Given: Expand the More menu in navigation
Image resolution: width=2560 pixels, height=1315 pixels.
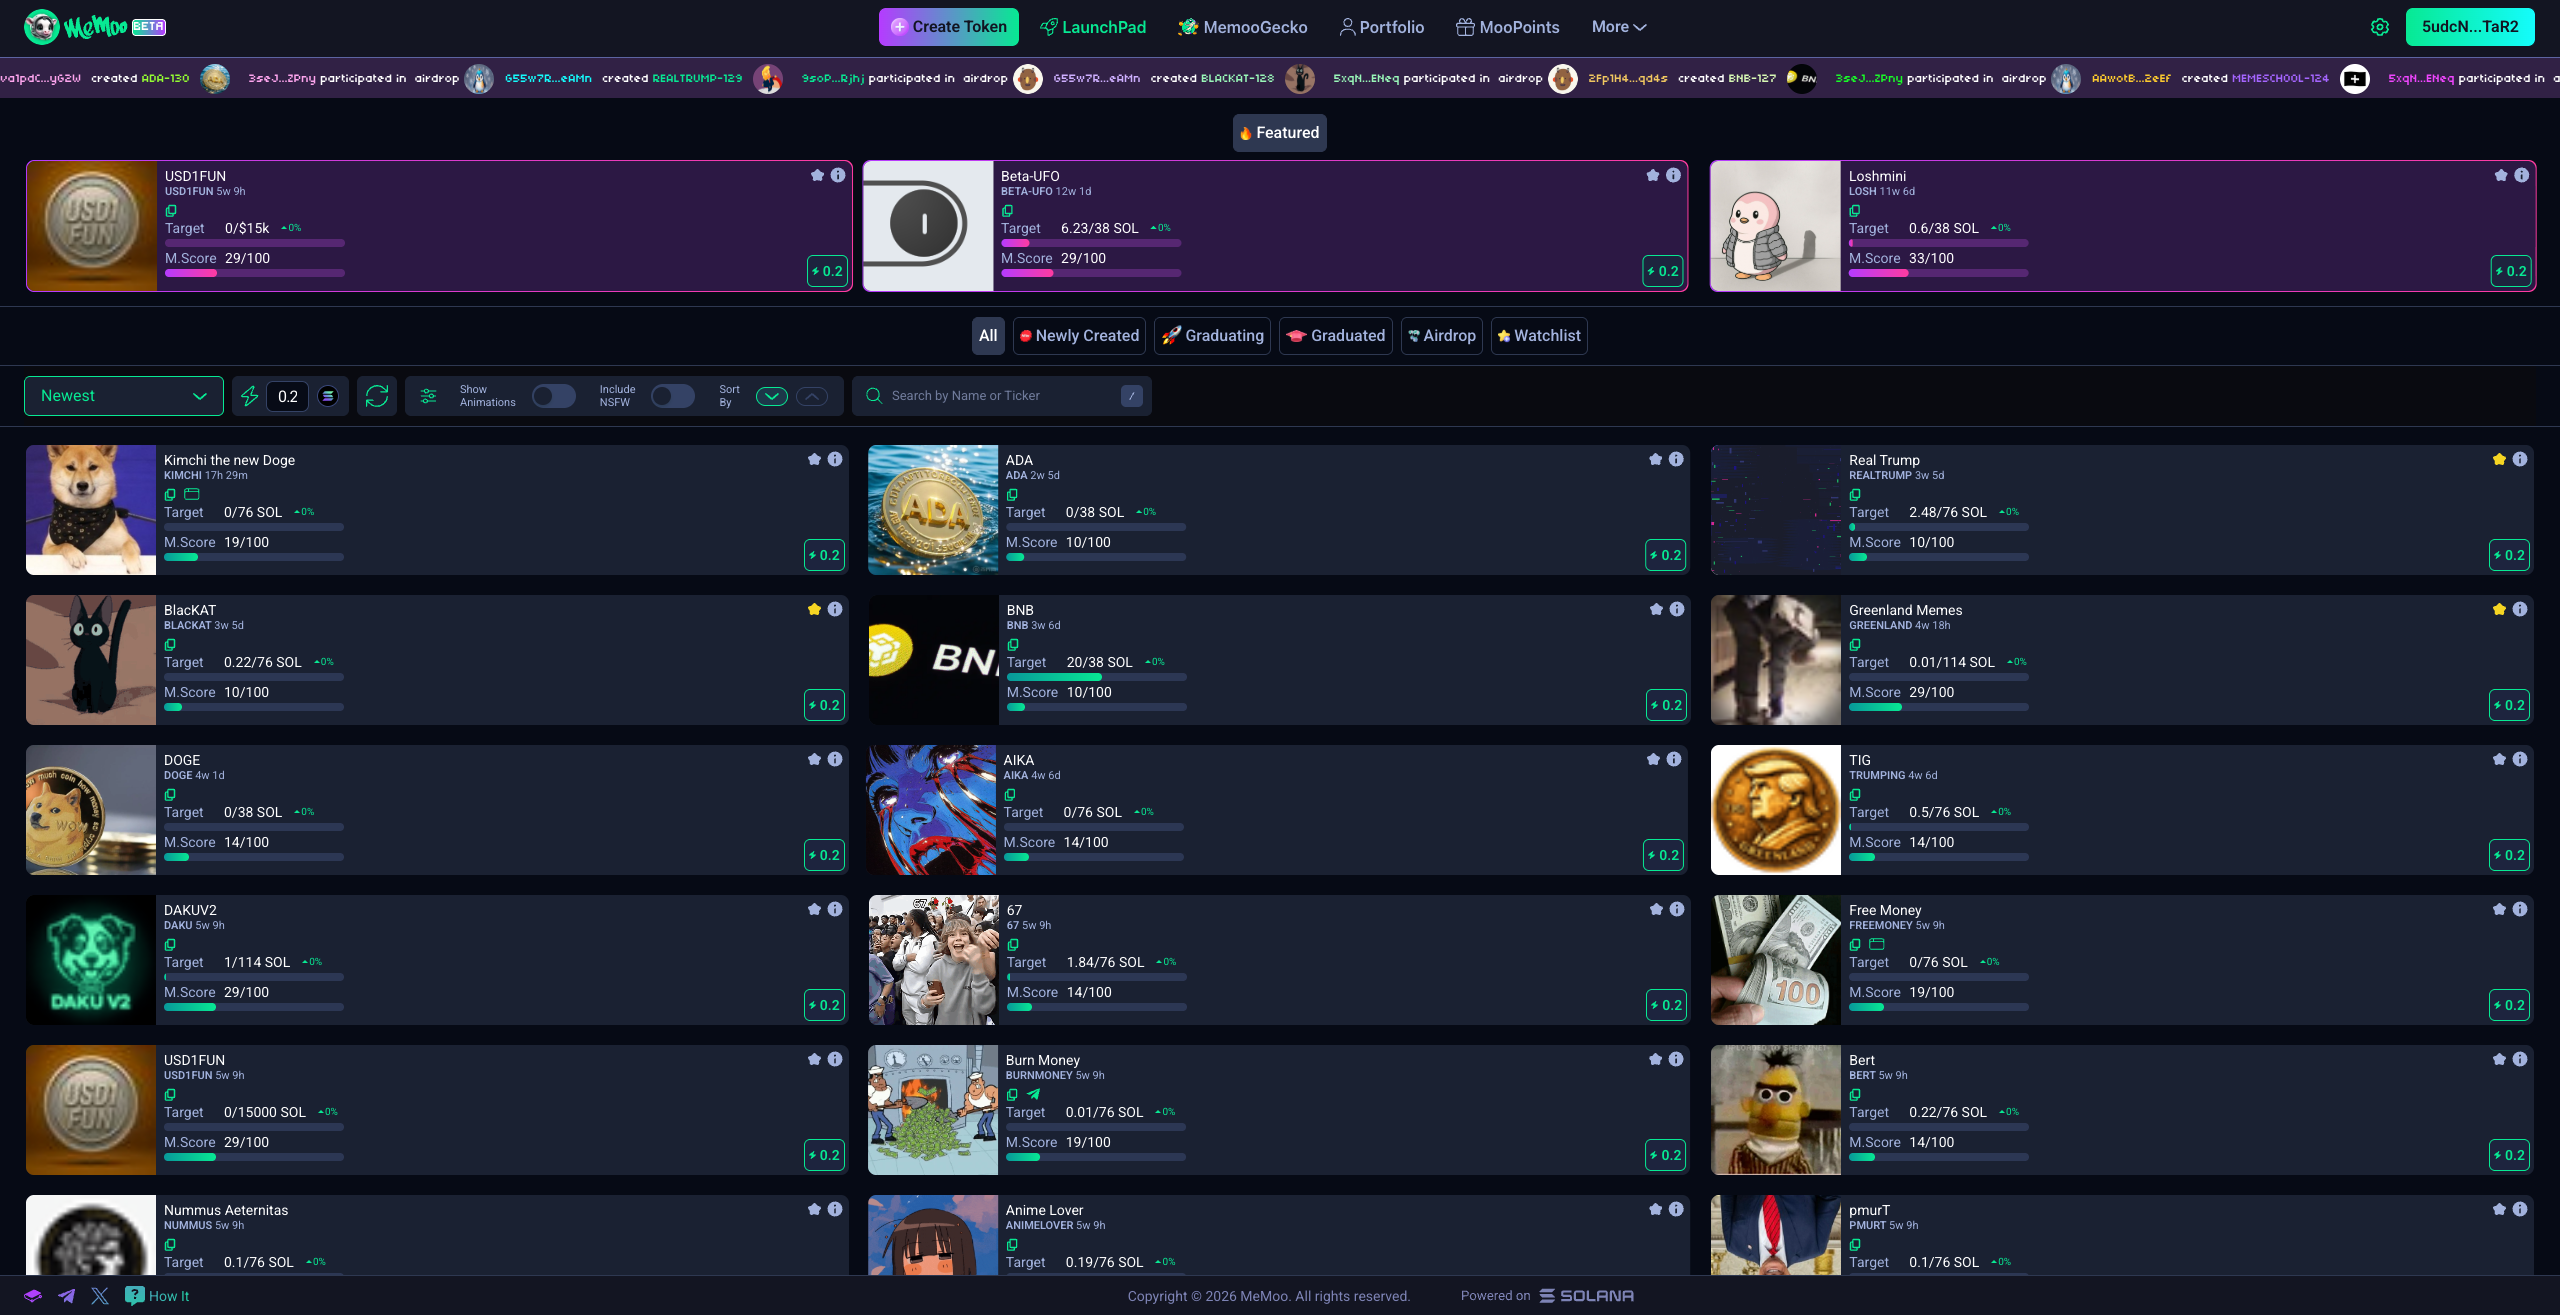Looking at the screenshot, I should pos(1618,27).
